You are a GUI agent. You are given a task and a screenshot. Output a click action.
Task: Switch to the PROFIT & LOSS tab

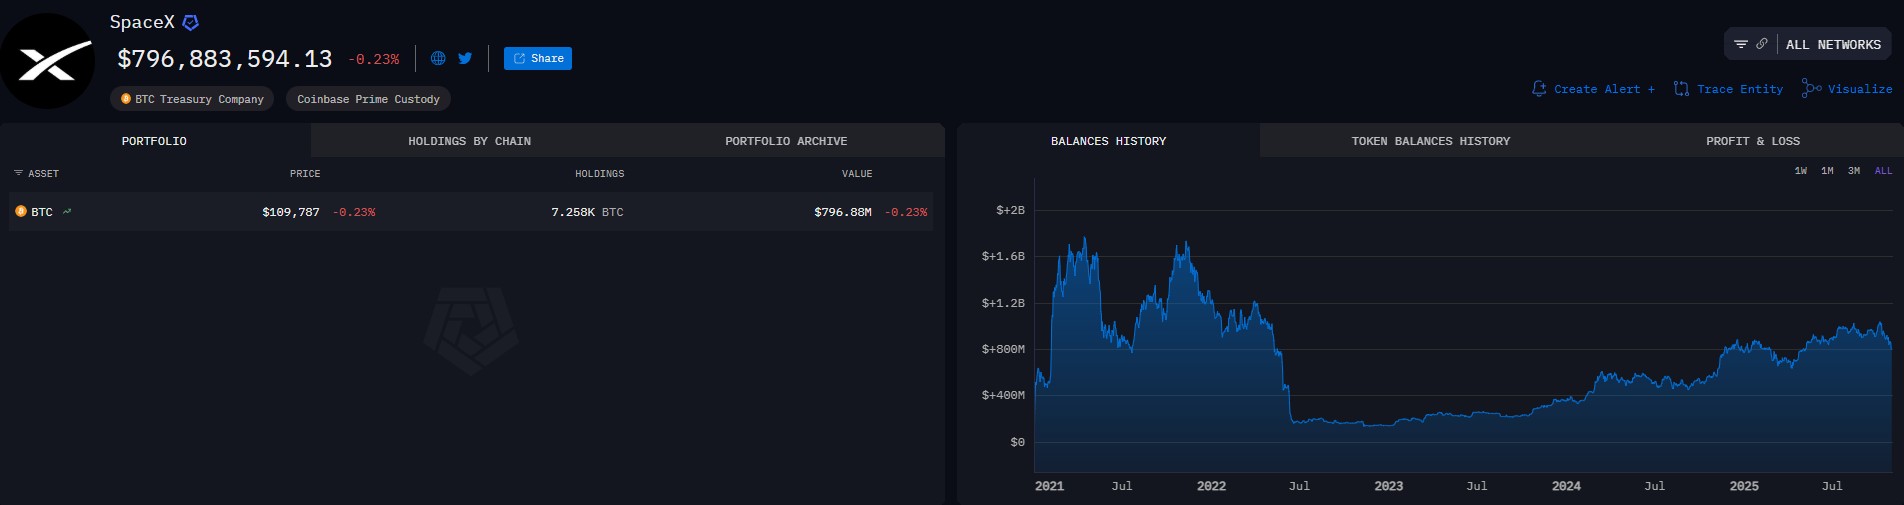[1753, 141]
